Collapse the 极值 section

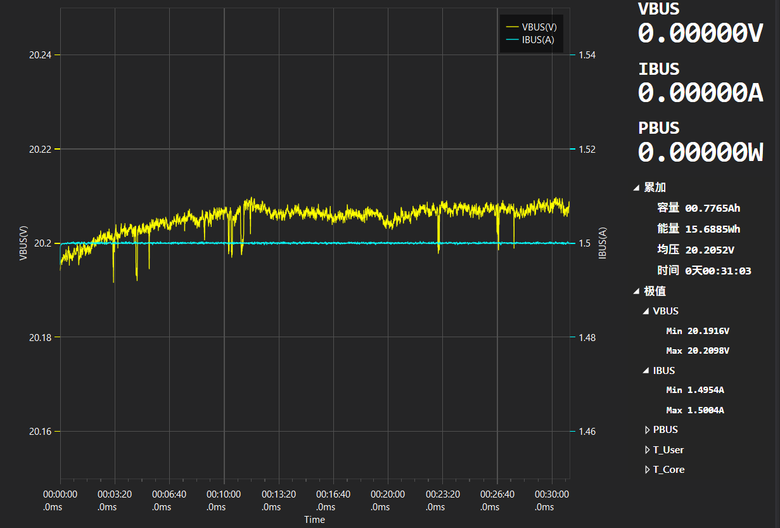click(636, 292)
